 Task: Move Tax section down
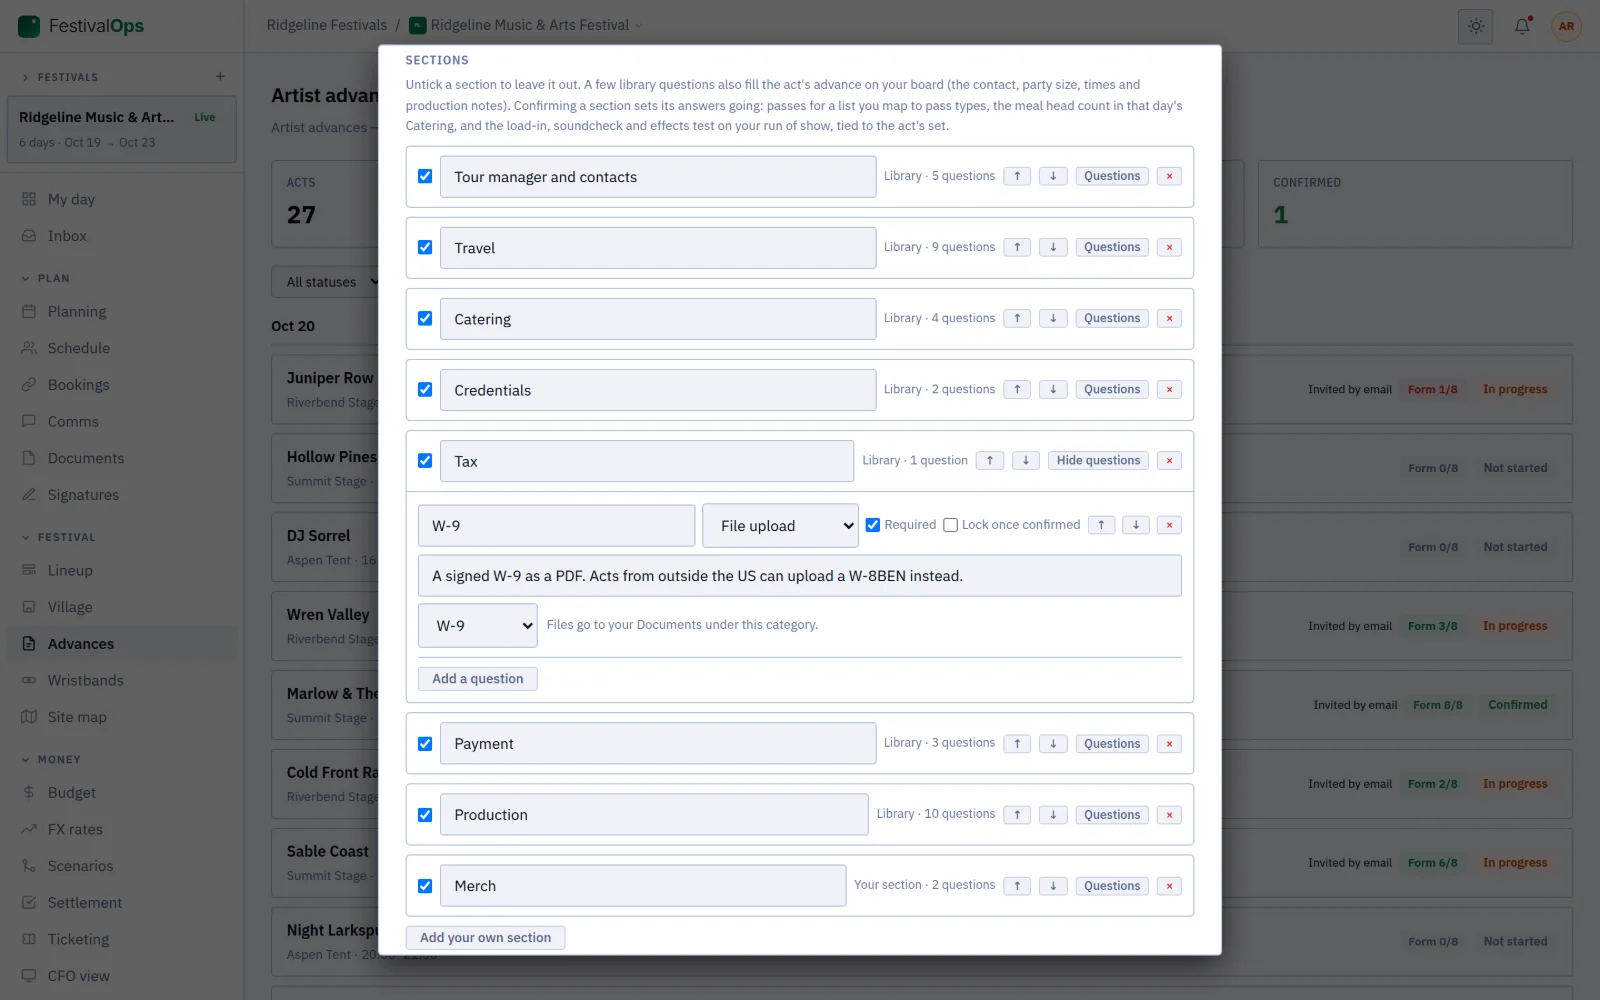(x=1026, y=460)
